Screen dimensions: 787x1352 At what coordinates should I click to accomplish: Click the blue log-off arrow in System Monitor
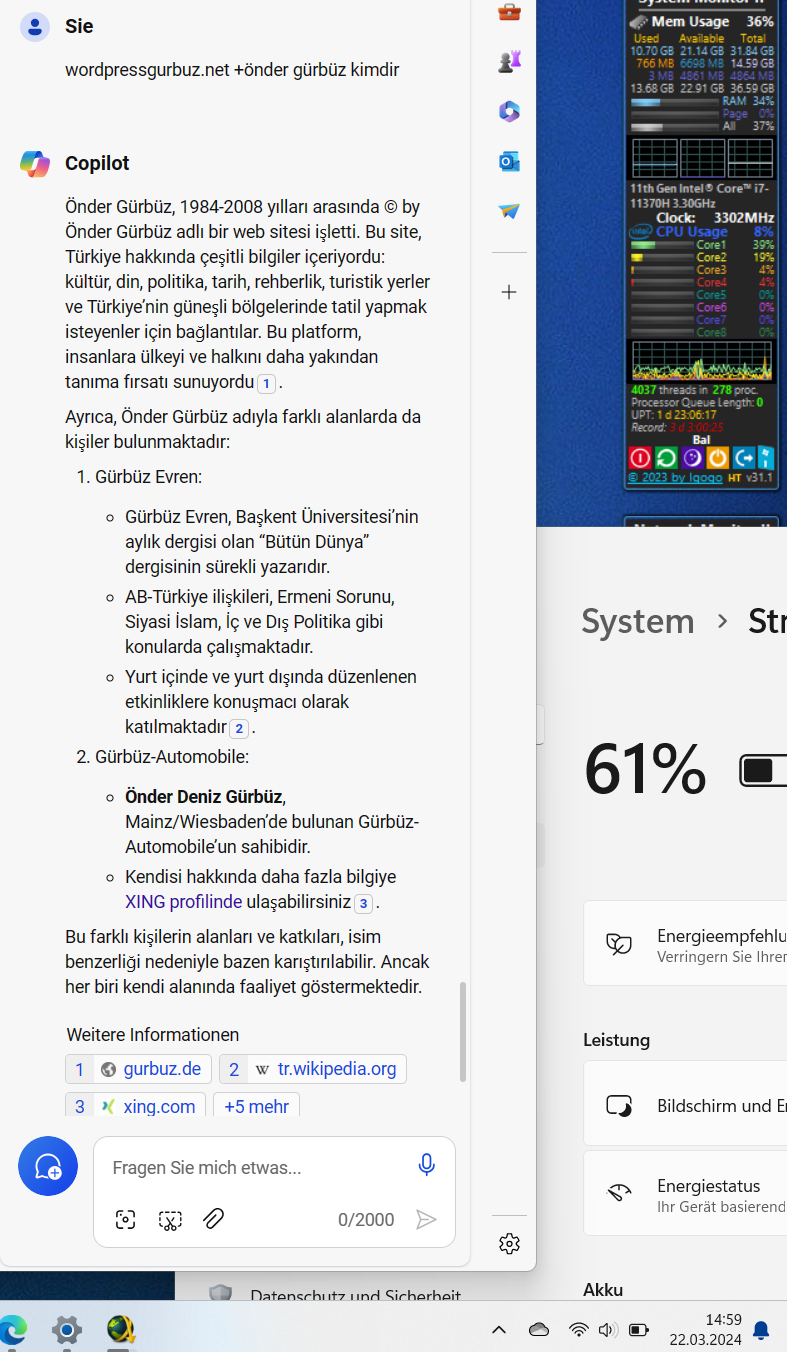point(744,458)
